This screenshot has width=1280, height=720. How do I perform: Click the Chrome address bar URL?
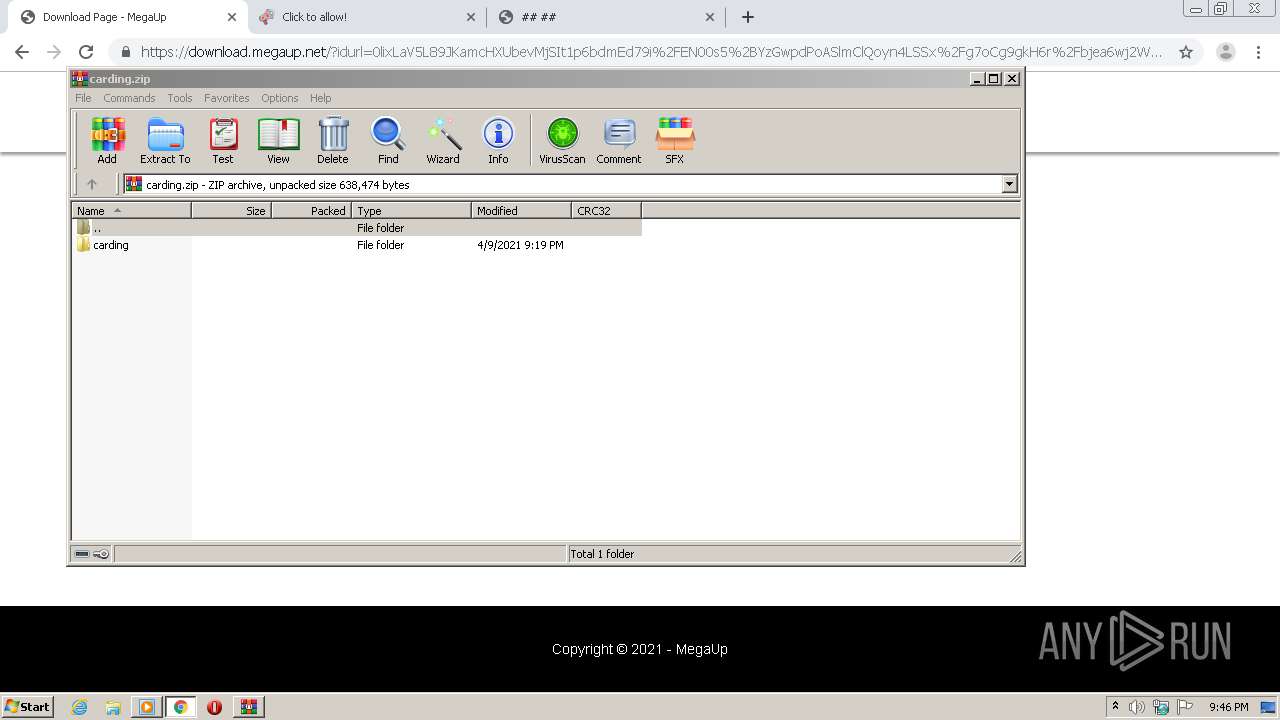click(x=651, y=52)
